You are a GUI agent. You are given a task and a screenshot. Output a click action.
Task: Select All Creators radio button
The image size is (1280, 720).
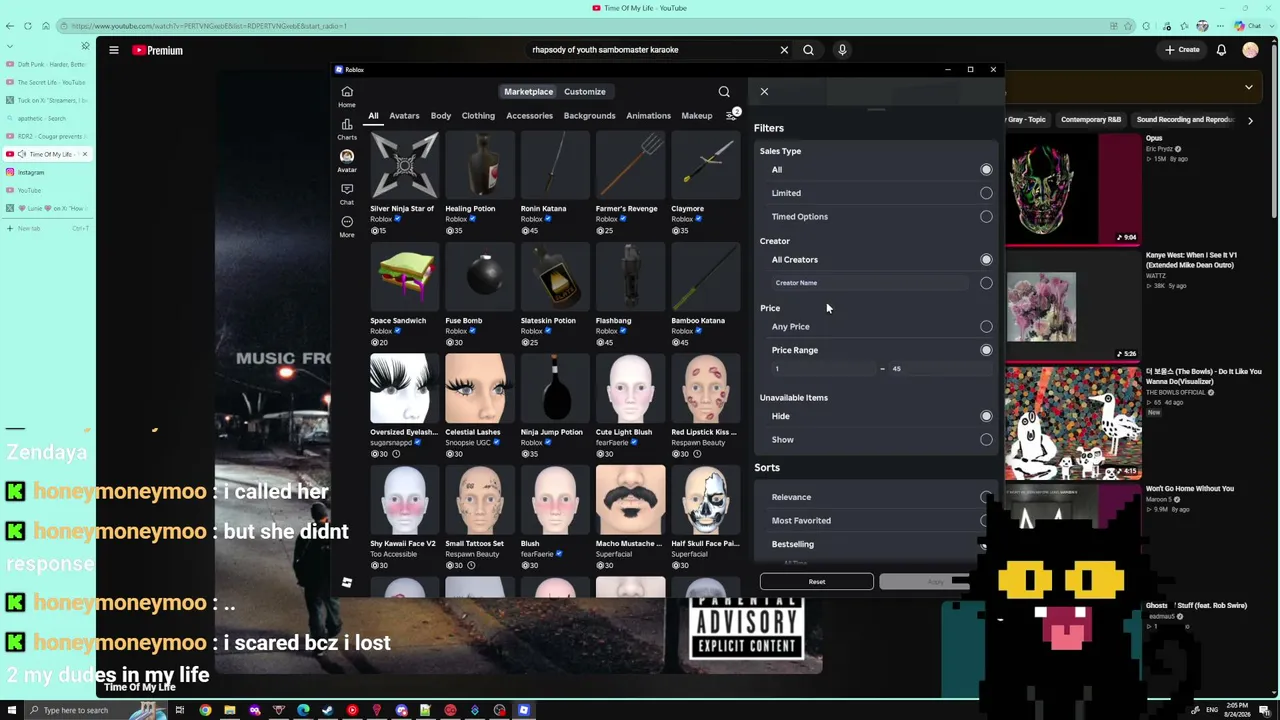[986, 260]
